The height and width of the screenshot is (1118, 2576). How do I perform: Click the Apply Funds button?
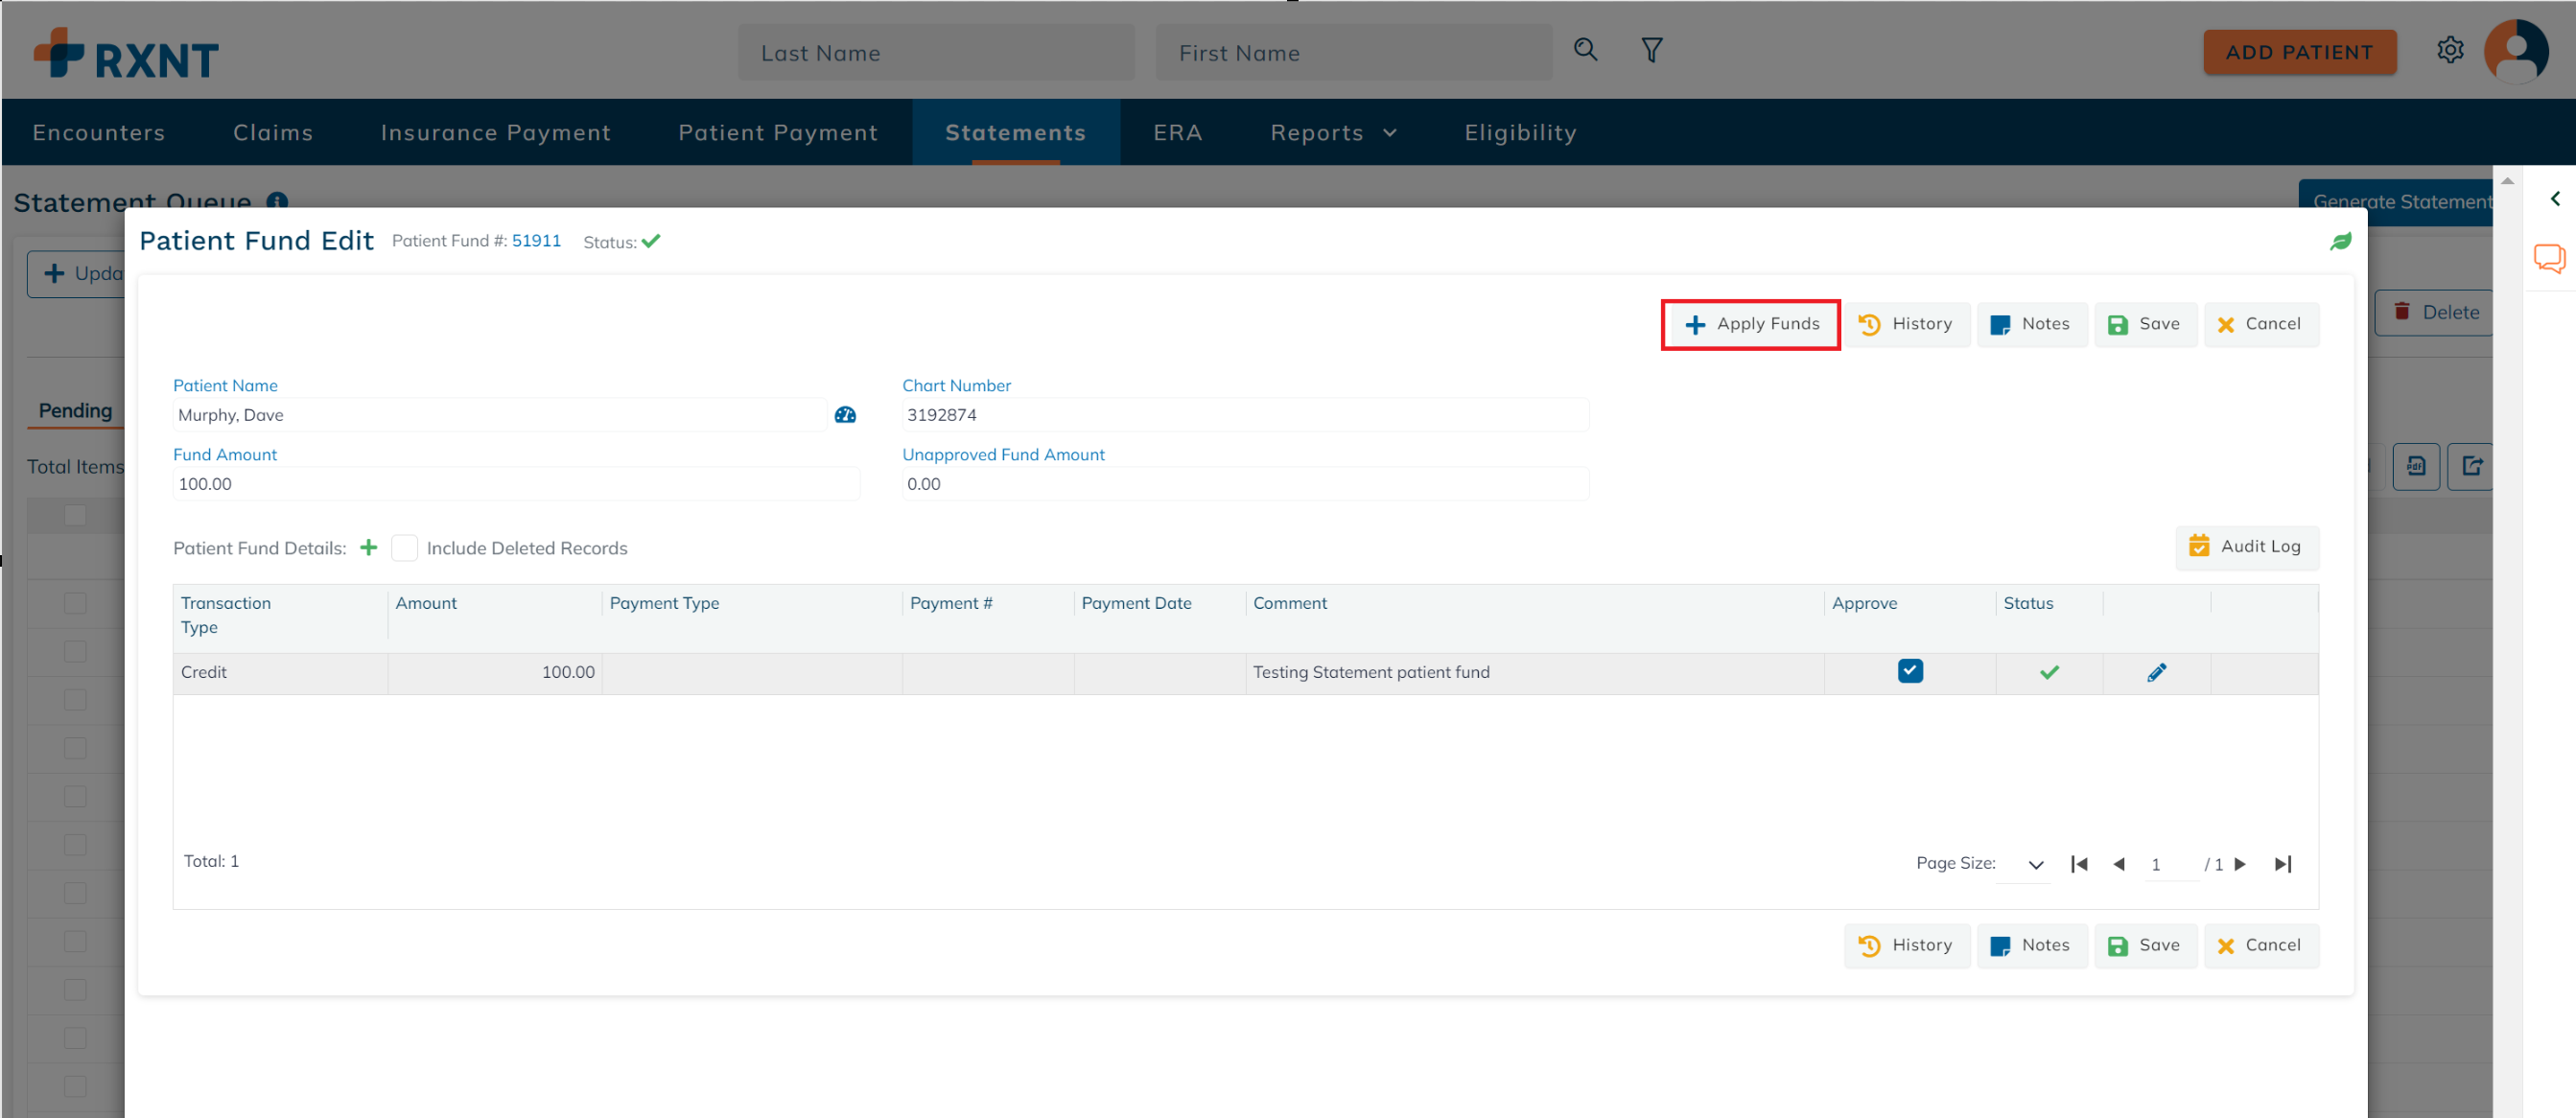(1751, 324)
